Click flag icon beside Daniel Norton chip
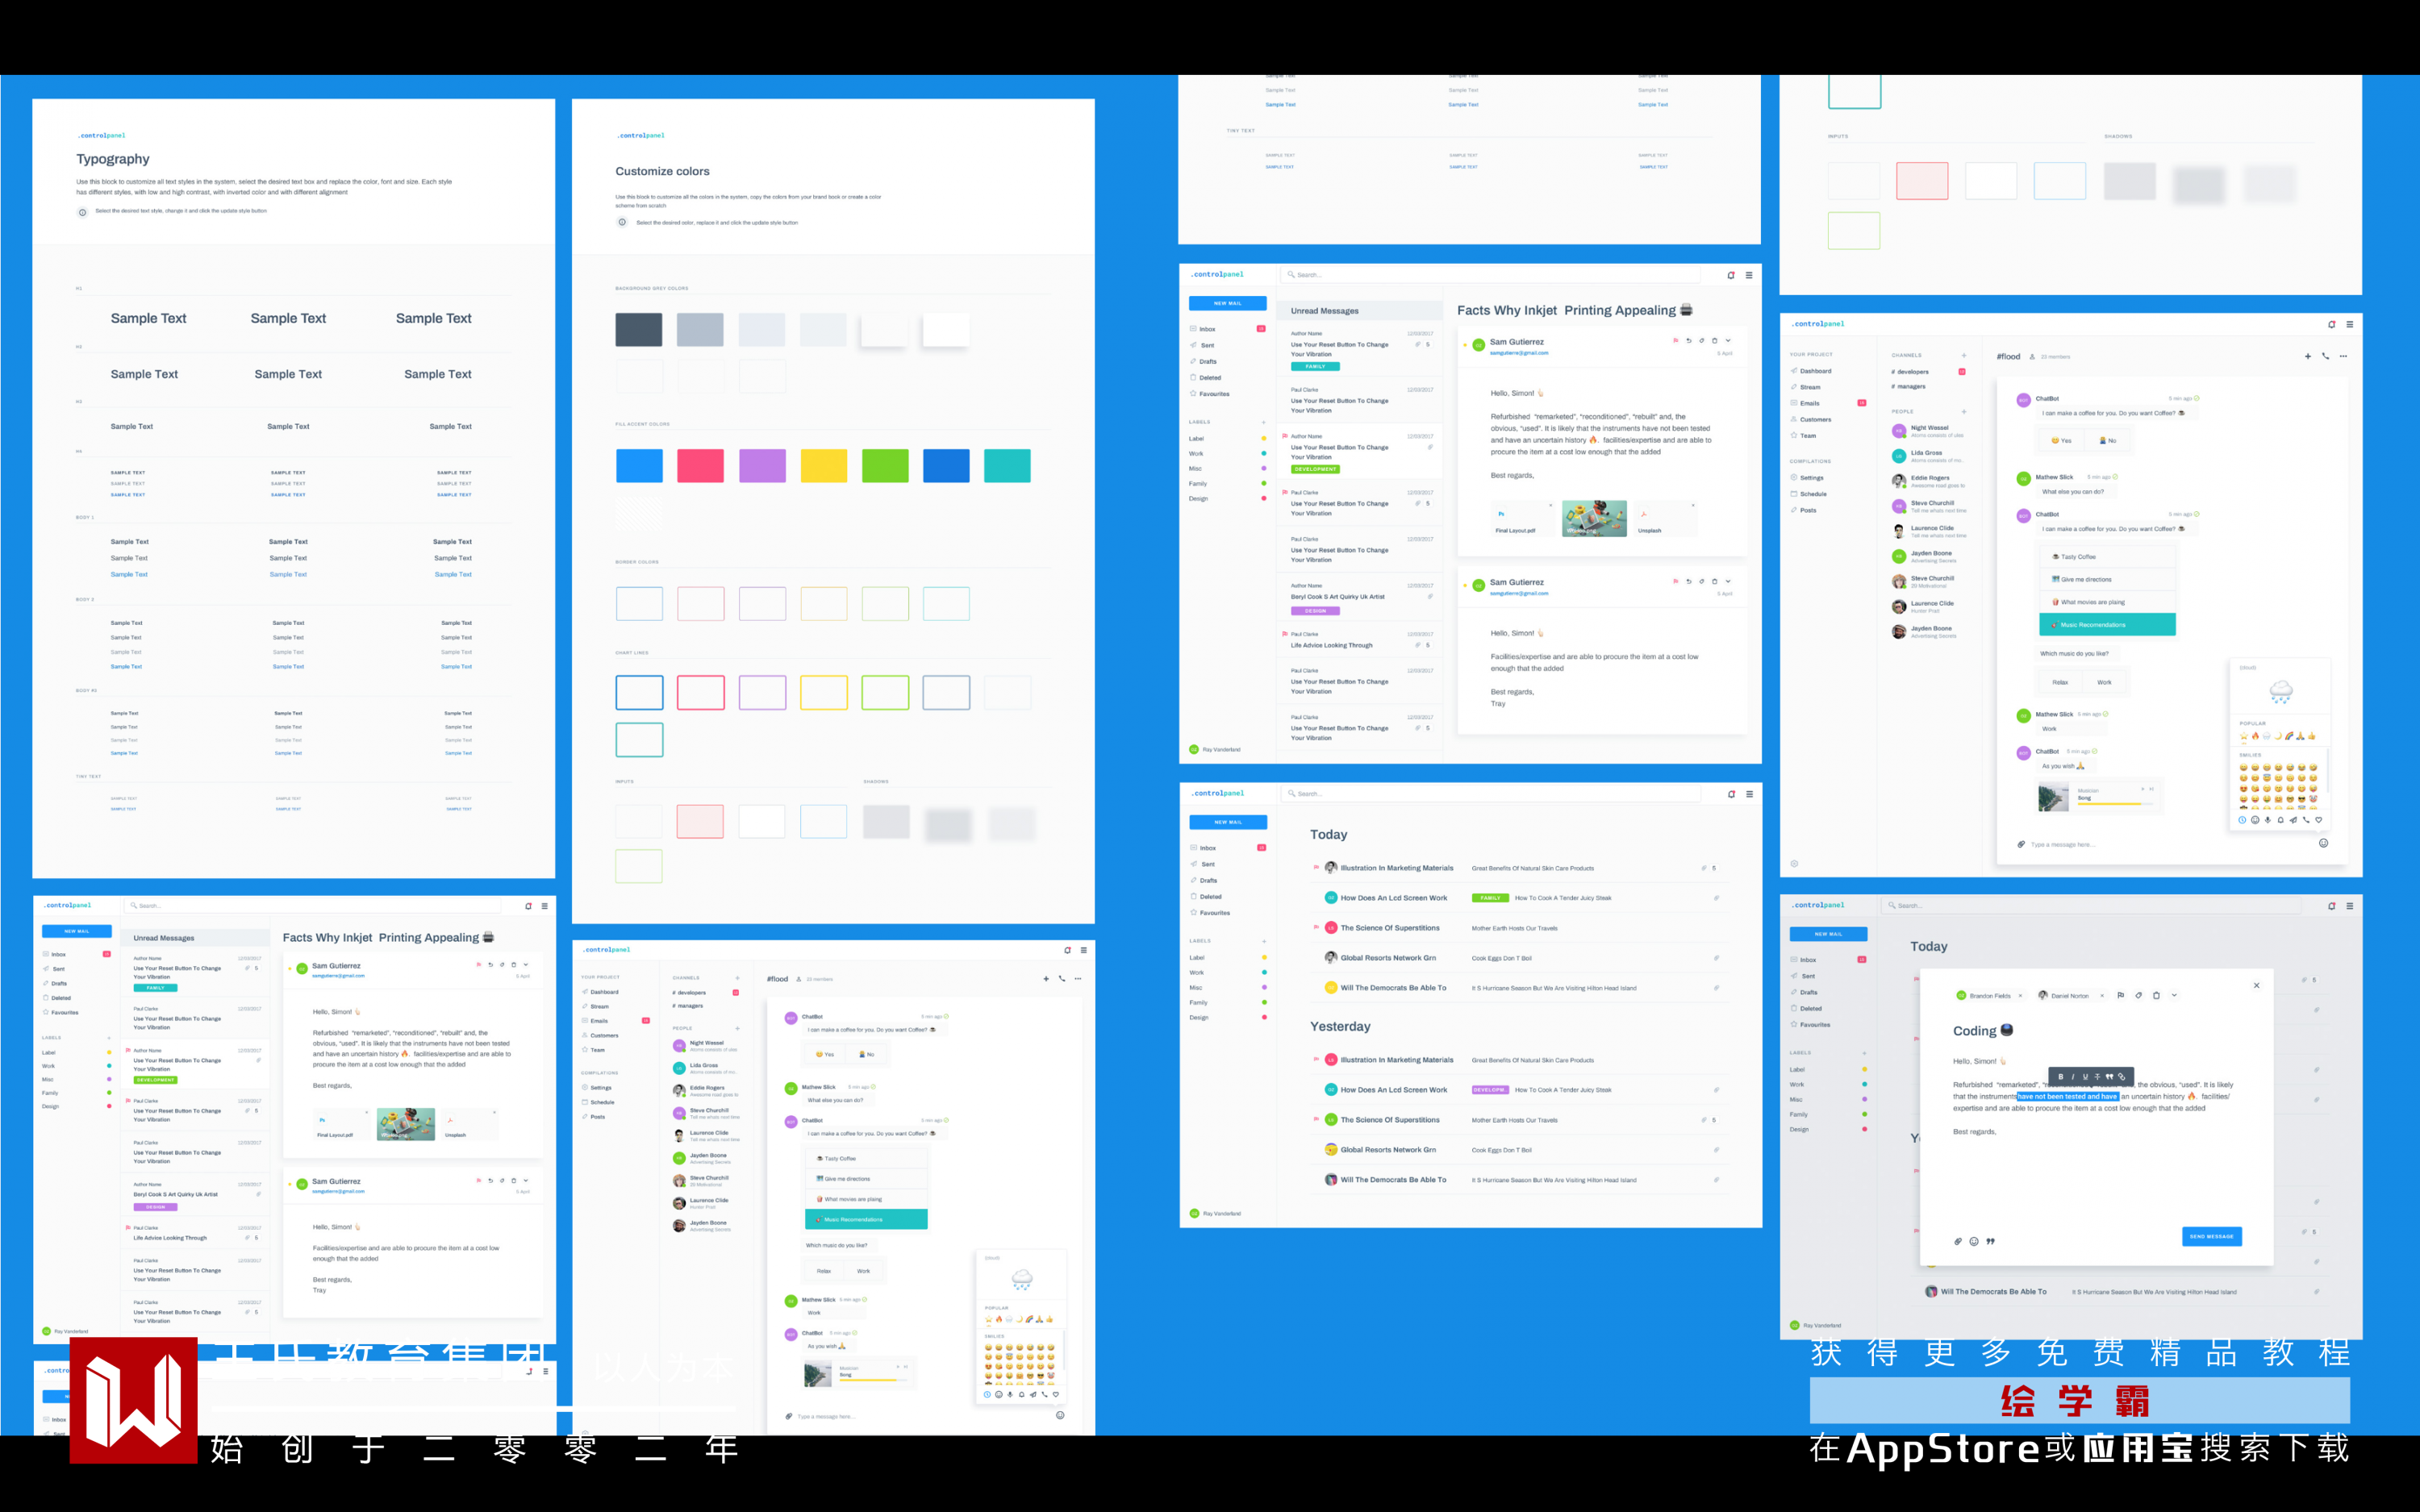Image resolution: width=2420 pixels, height=1512 pixels. (x=2121, y=996)
